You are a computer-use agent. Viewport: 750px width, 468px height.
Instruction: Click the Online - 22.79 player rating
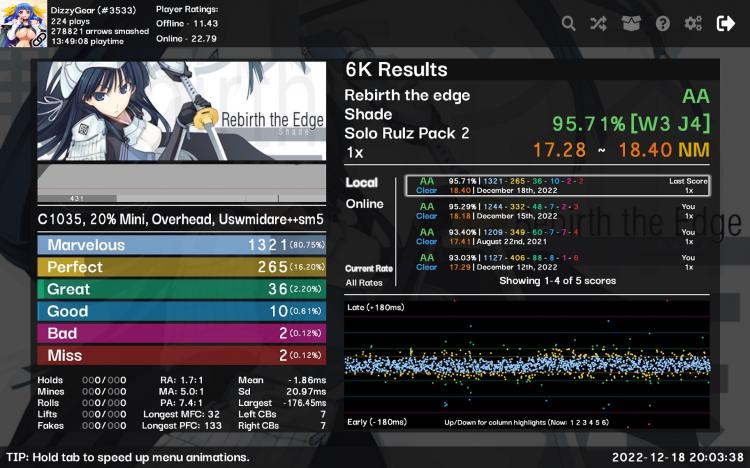click(x=187, y=39)
